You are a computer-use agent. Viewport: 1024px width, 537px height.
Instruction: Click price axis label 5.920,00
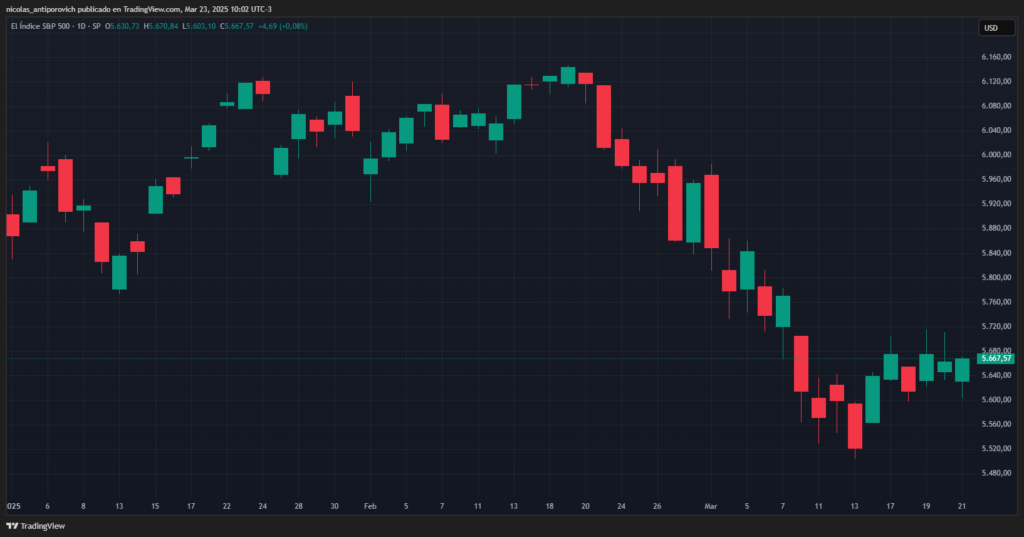tap(996, 204)
